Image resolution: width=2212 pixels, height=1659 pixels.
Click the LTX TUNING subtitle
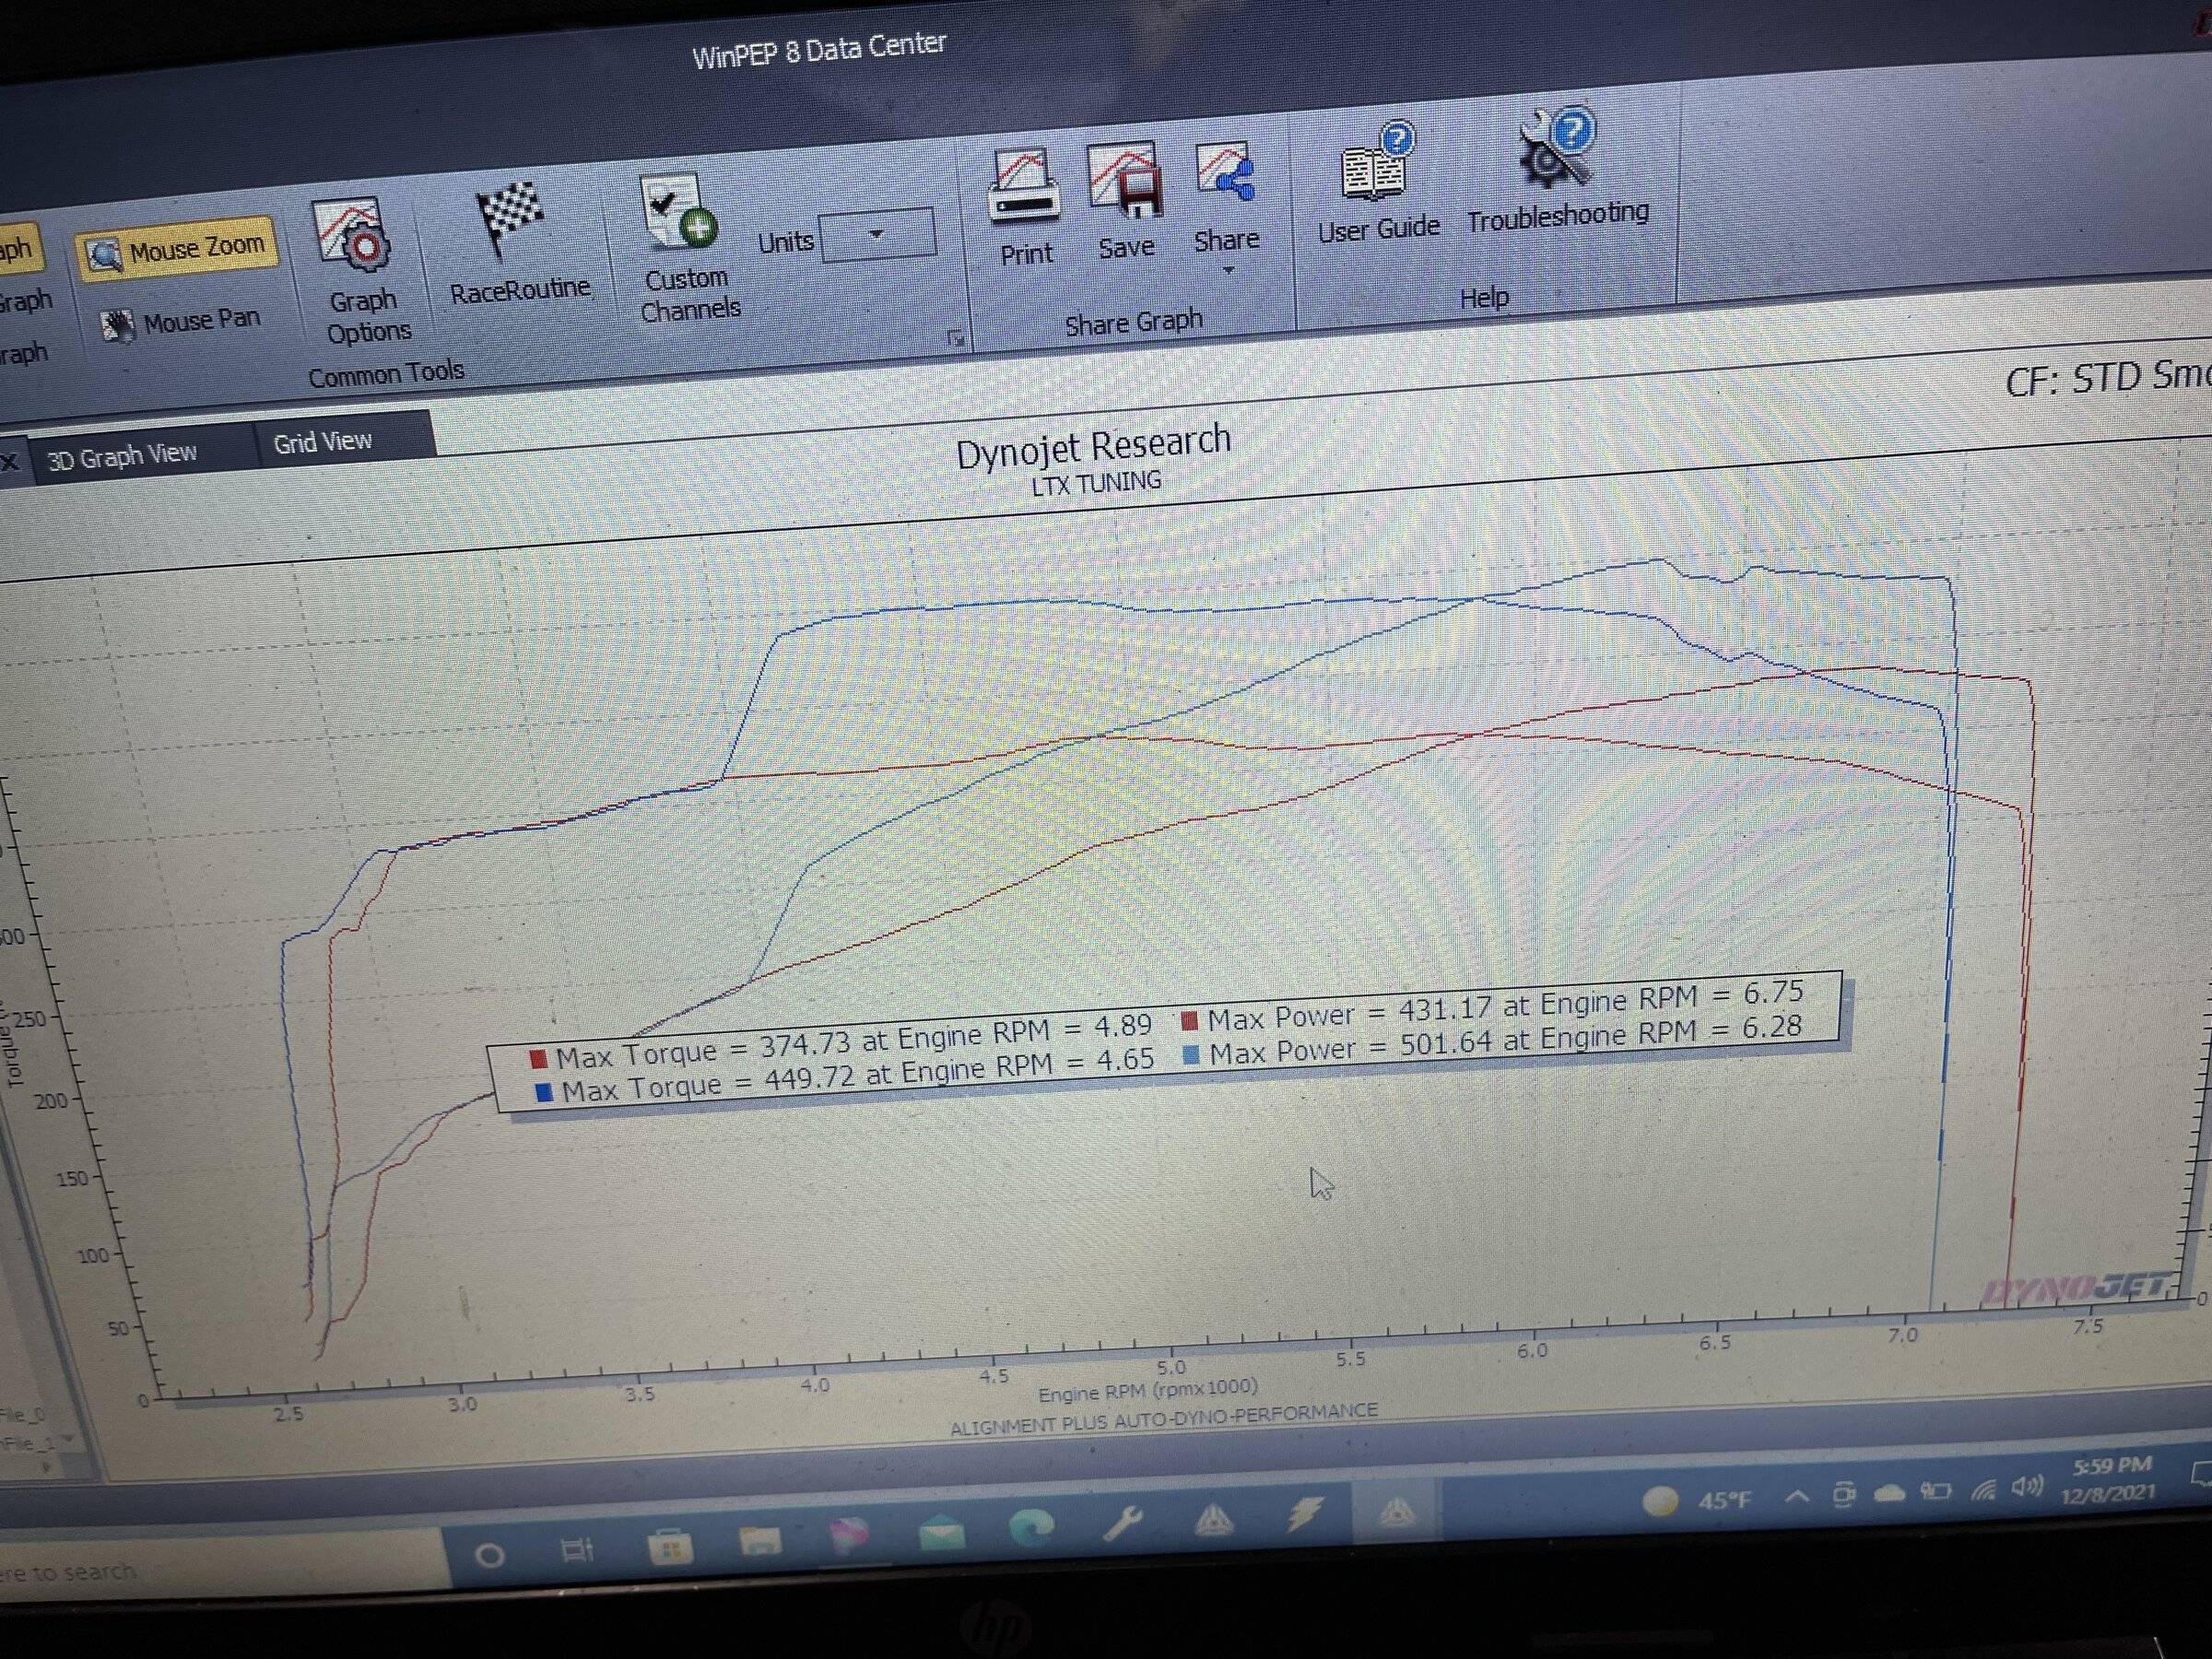tap(1097, 483)
